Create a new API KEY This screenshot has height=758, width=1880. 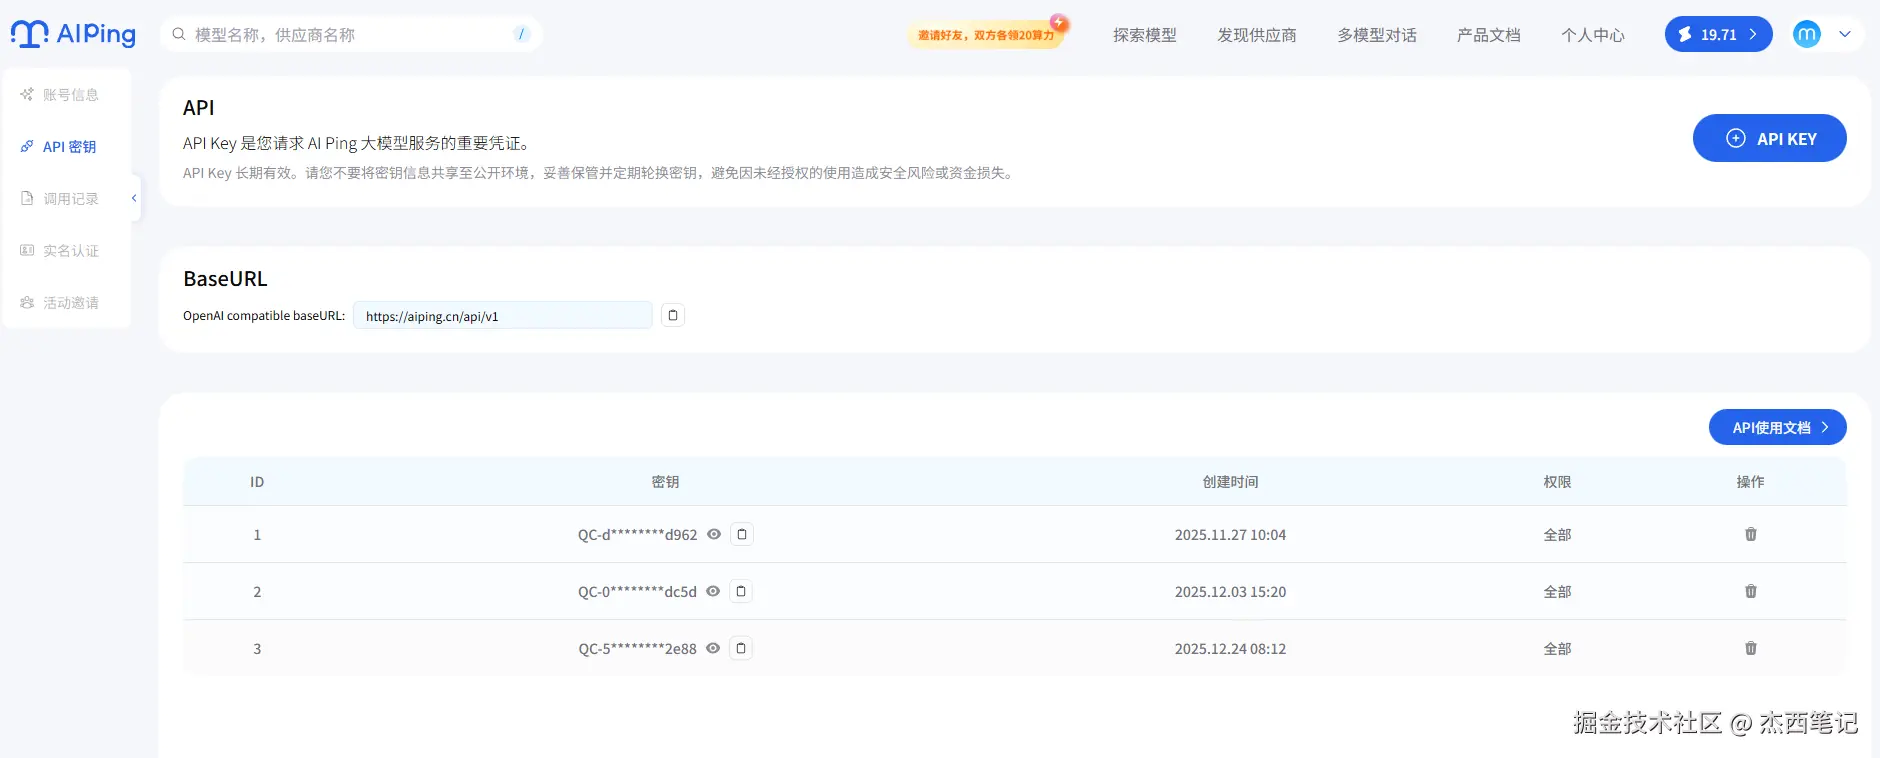pyautogui.click(x=1770, y=138)
